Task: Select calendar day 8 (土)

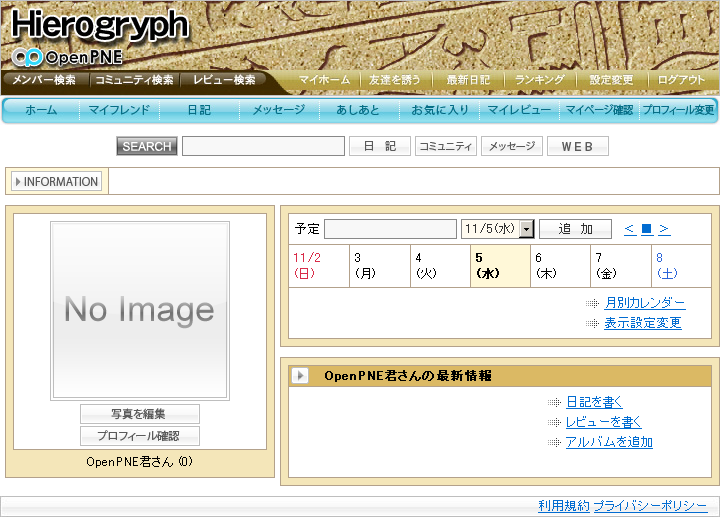Action: click(x=681, y=266)
